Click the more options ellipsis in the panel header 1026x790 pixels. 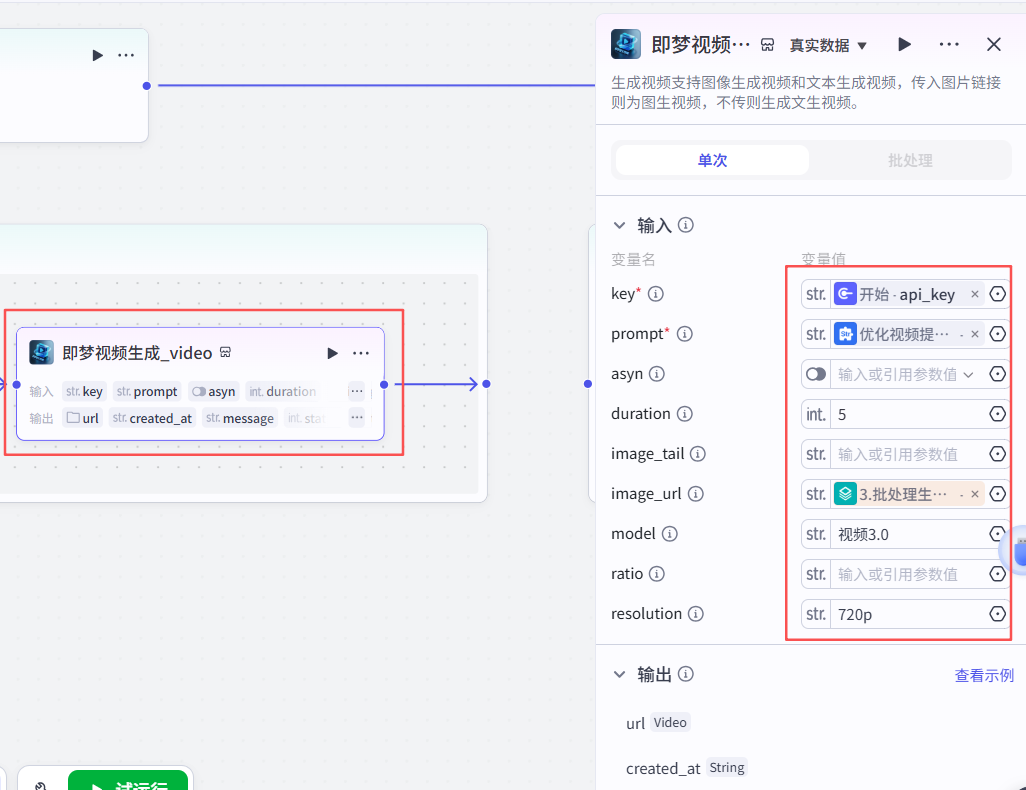tap(948, 44)
